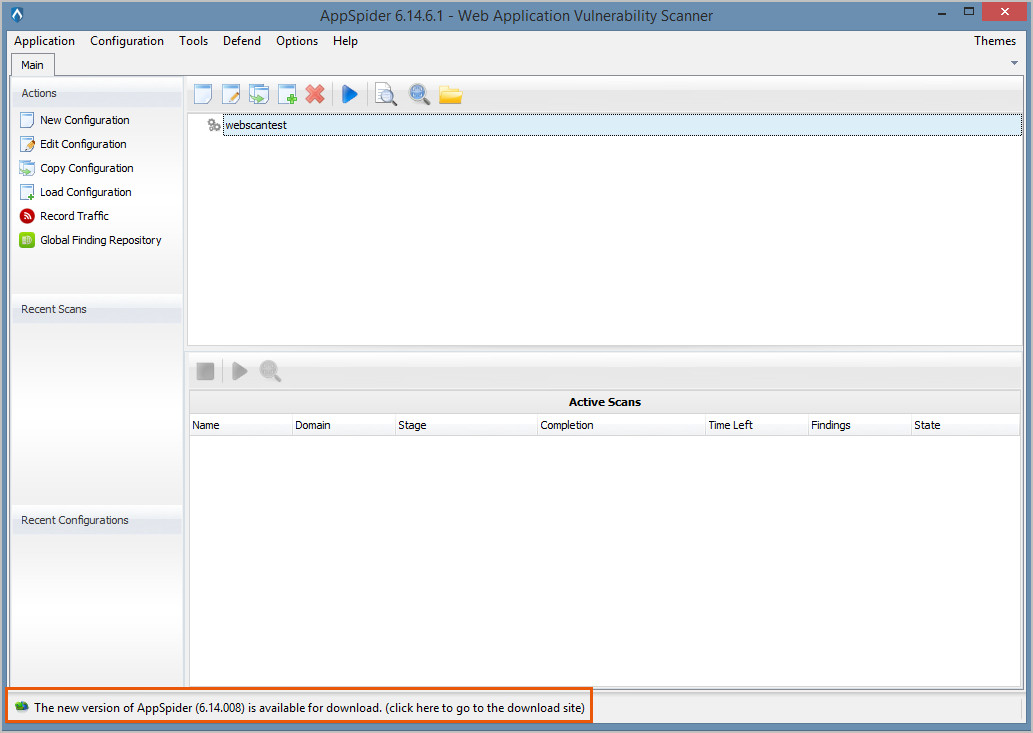The width and height of the screenshot is (1033, 733).
Task: Click the Completion column header
Action: click(x=567, y=425)
